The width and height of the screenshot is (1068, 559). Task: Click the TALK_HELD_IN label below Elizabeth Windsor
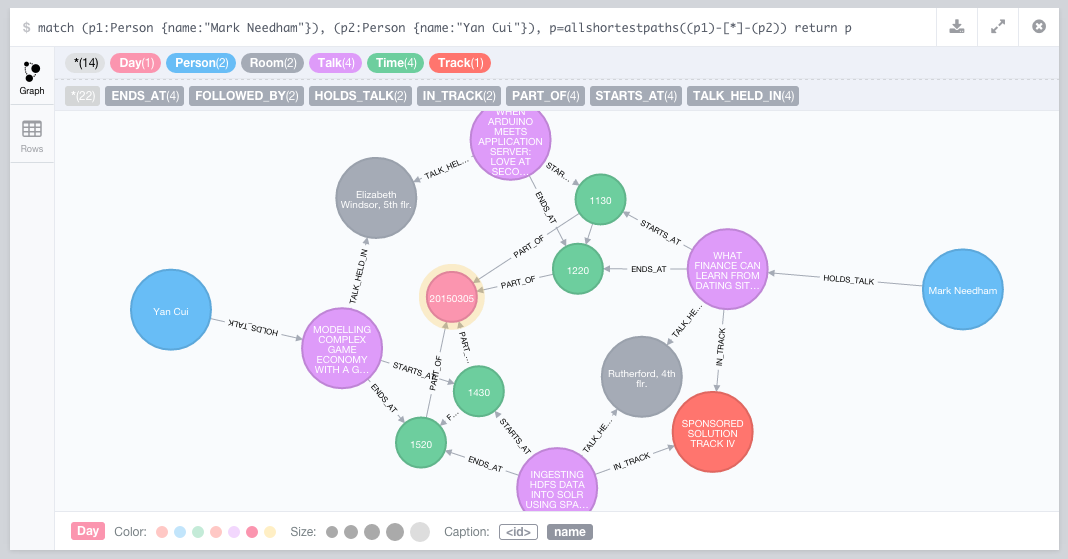click(x=359, y=276)
